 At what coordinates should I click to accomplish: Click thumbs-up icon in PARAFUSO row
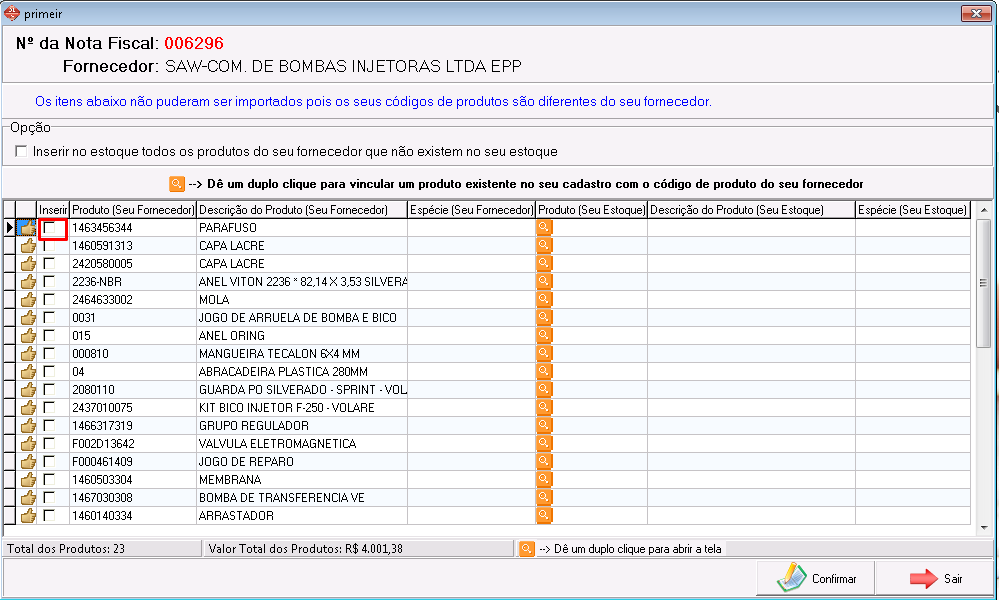pos(27,227)
